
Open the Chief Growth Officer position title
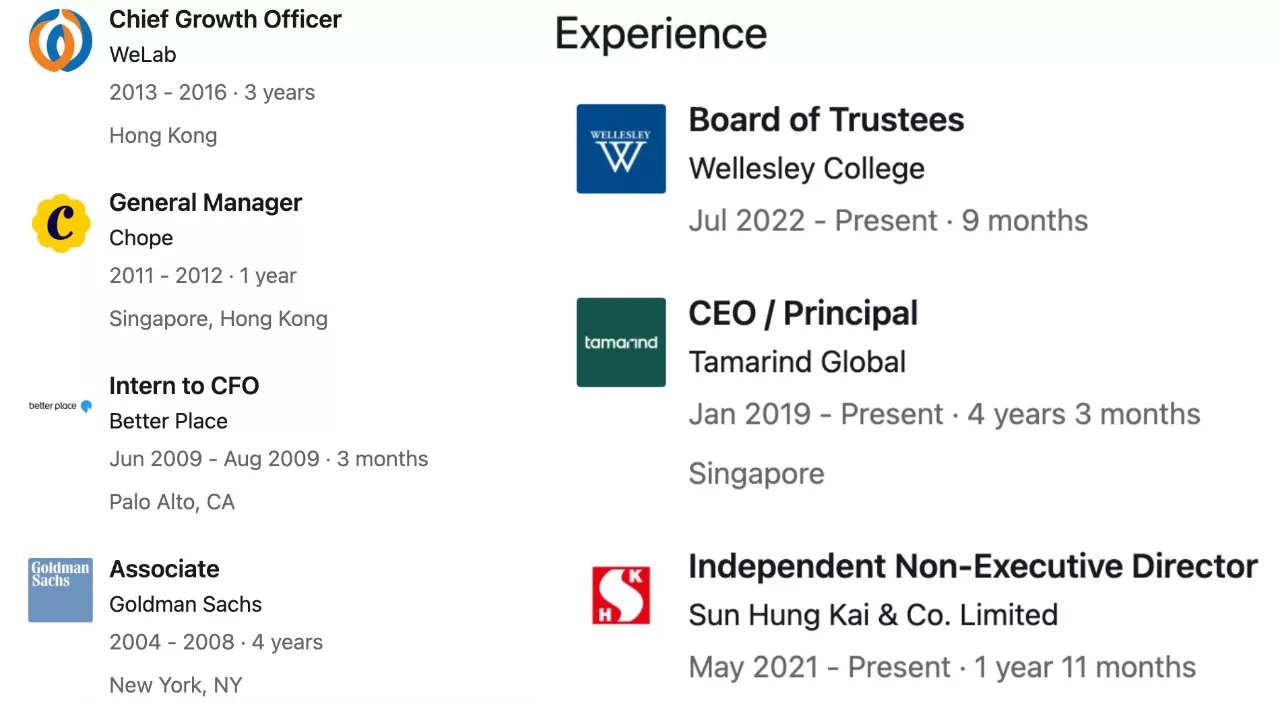click(225, 19)
